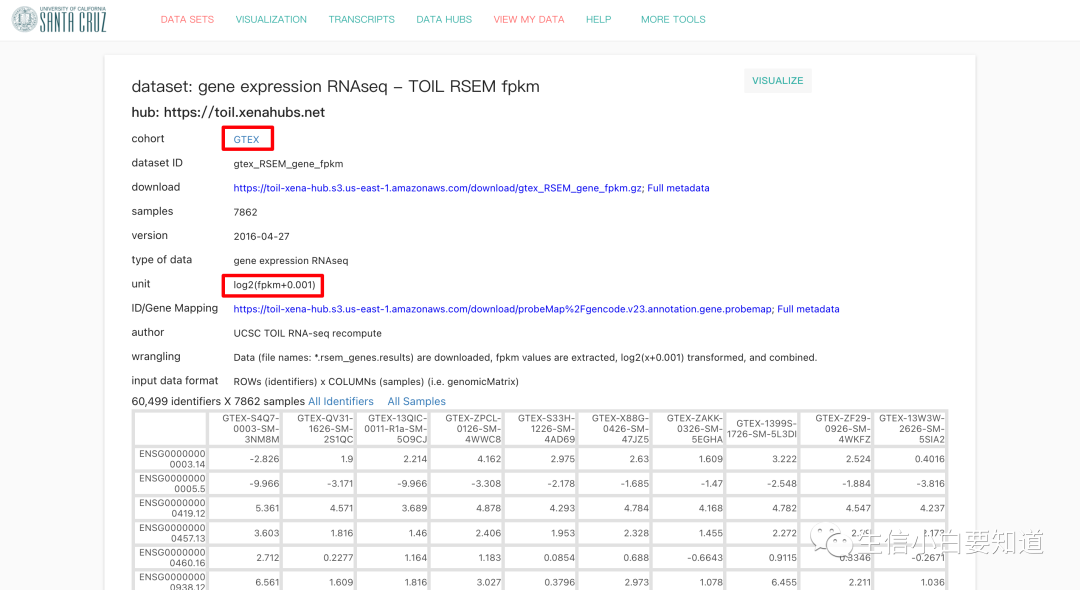The image size is (1080, 590).
Task: Click column header GTEX-1399S-1726-SM-5L3DI
Action: (x=762, y=428)
